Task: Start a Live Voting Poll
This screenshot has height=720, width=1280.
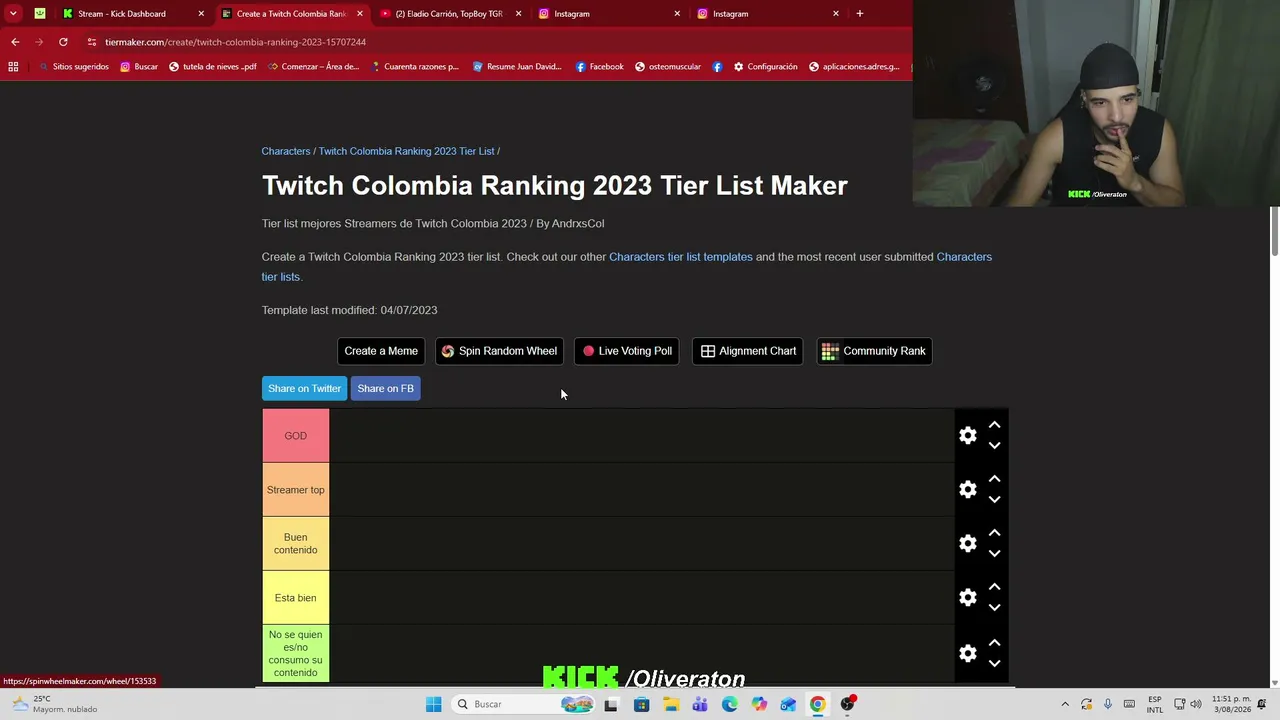Action: point(627,351)
